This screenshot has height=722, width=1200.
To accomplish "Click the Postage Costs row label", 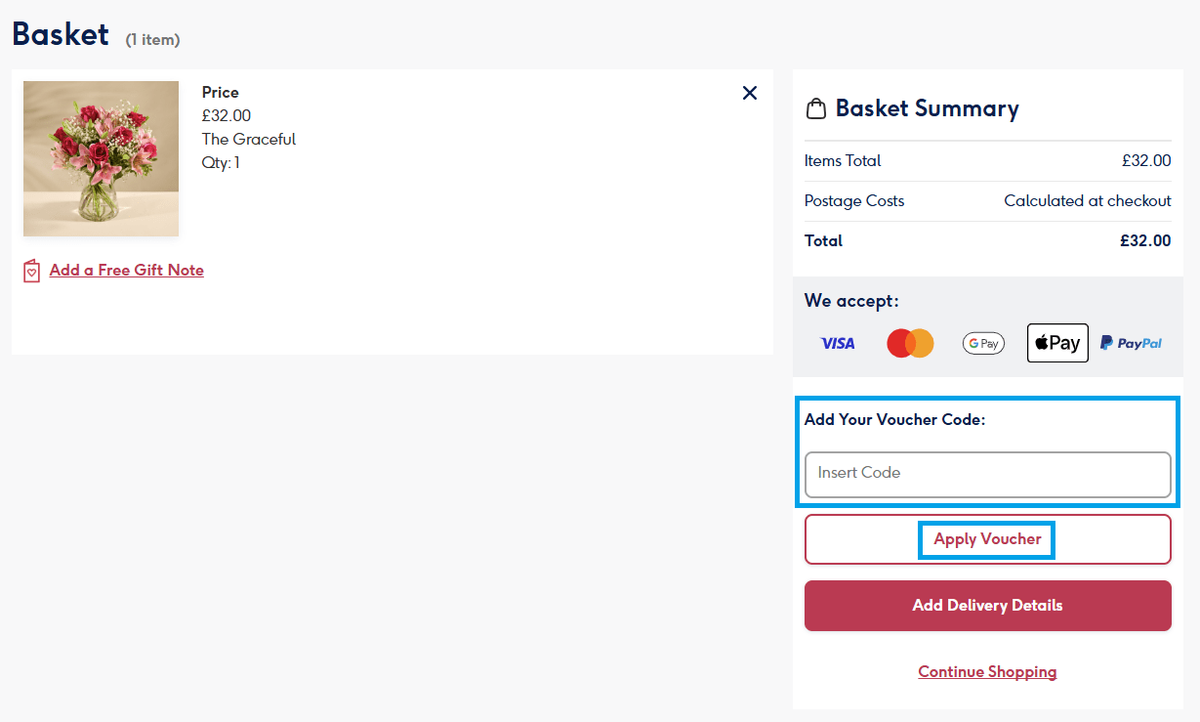I will (x=854, y=201).
